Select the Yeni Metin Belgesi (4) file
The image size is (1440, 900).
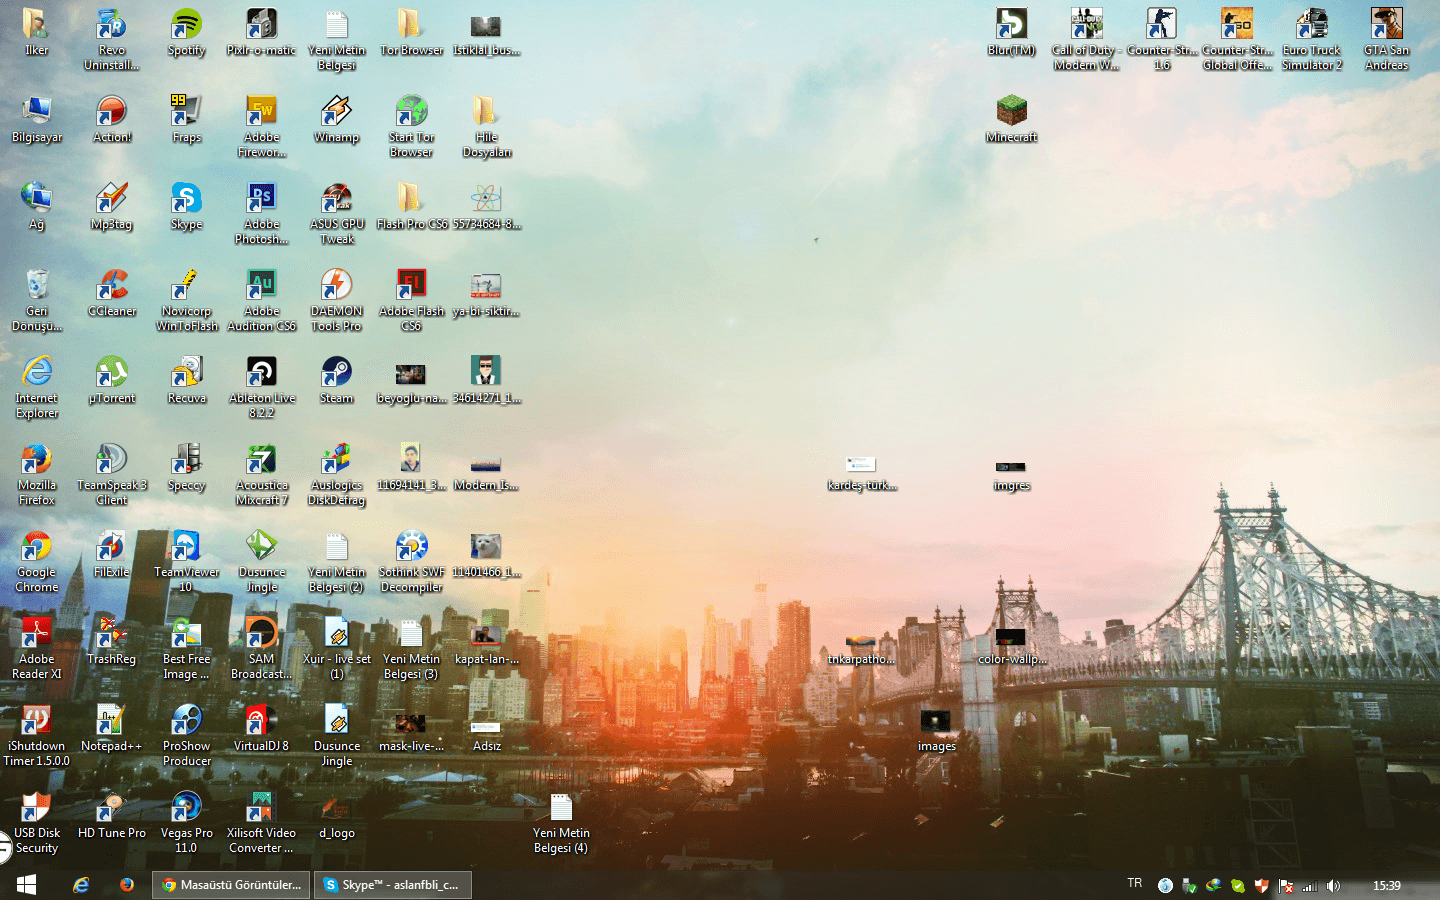tap(561, 823)
